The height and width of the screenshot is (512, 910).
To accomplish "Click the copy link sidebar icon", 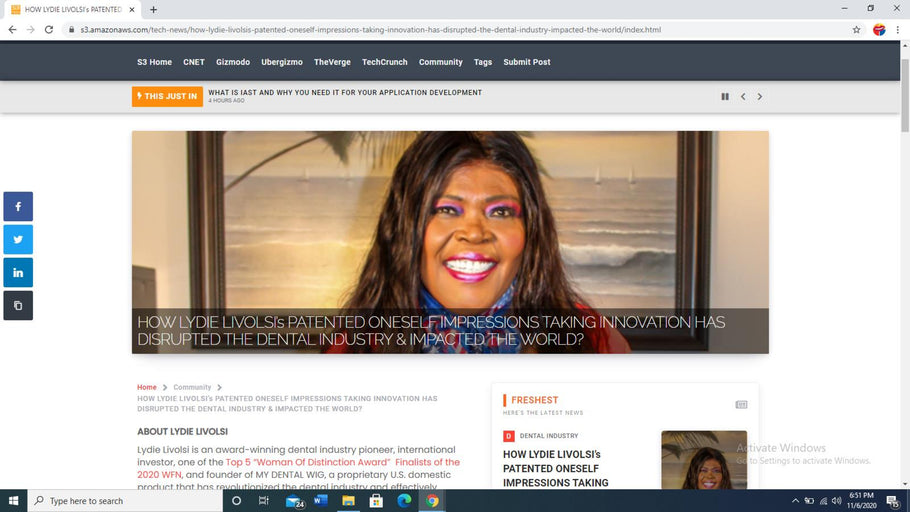I will (18, 305).
